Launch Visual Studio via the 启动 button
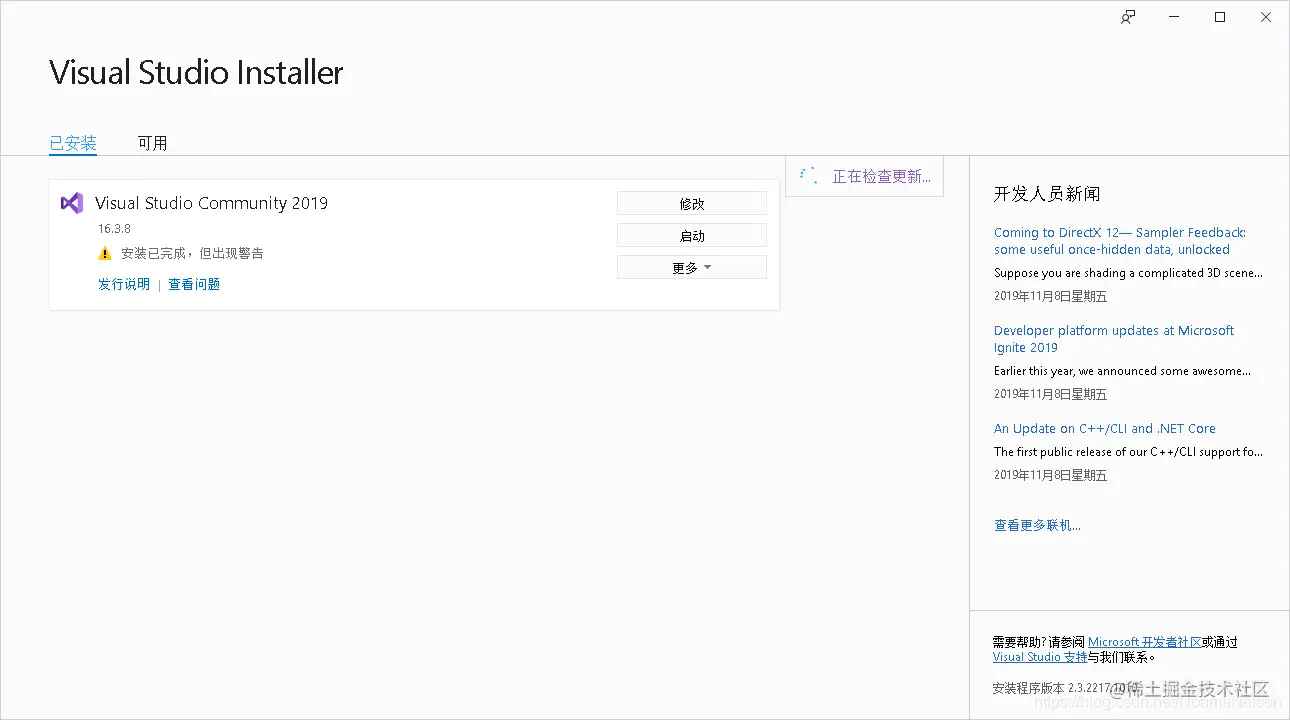 (691, 235)
